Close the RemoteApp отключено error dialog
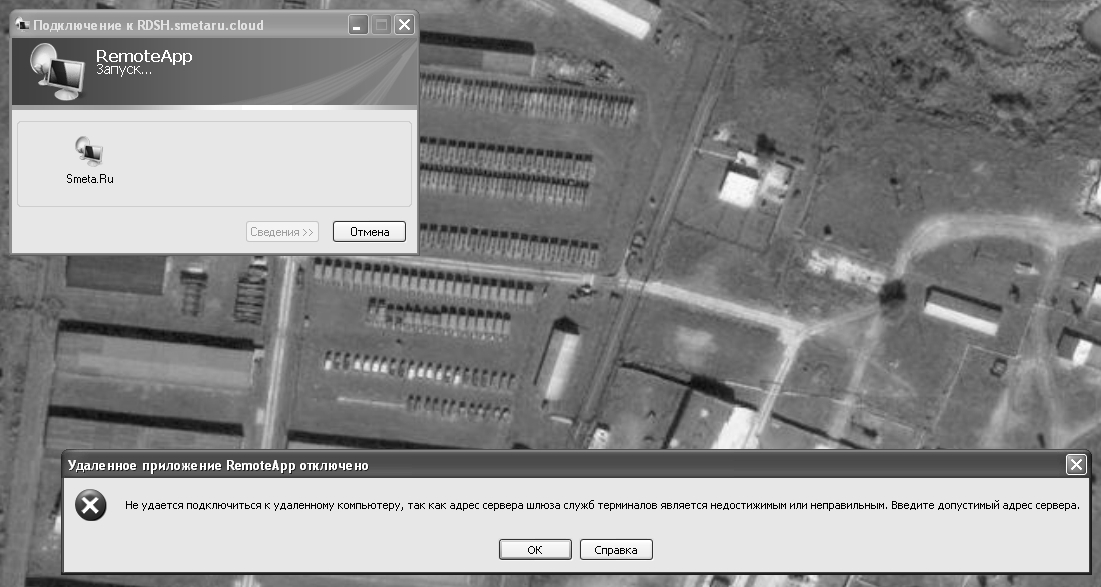This screenshot has width=1101, height=587. tap(1076, 464)
